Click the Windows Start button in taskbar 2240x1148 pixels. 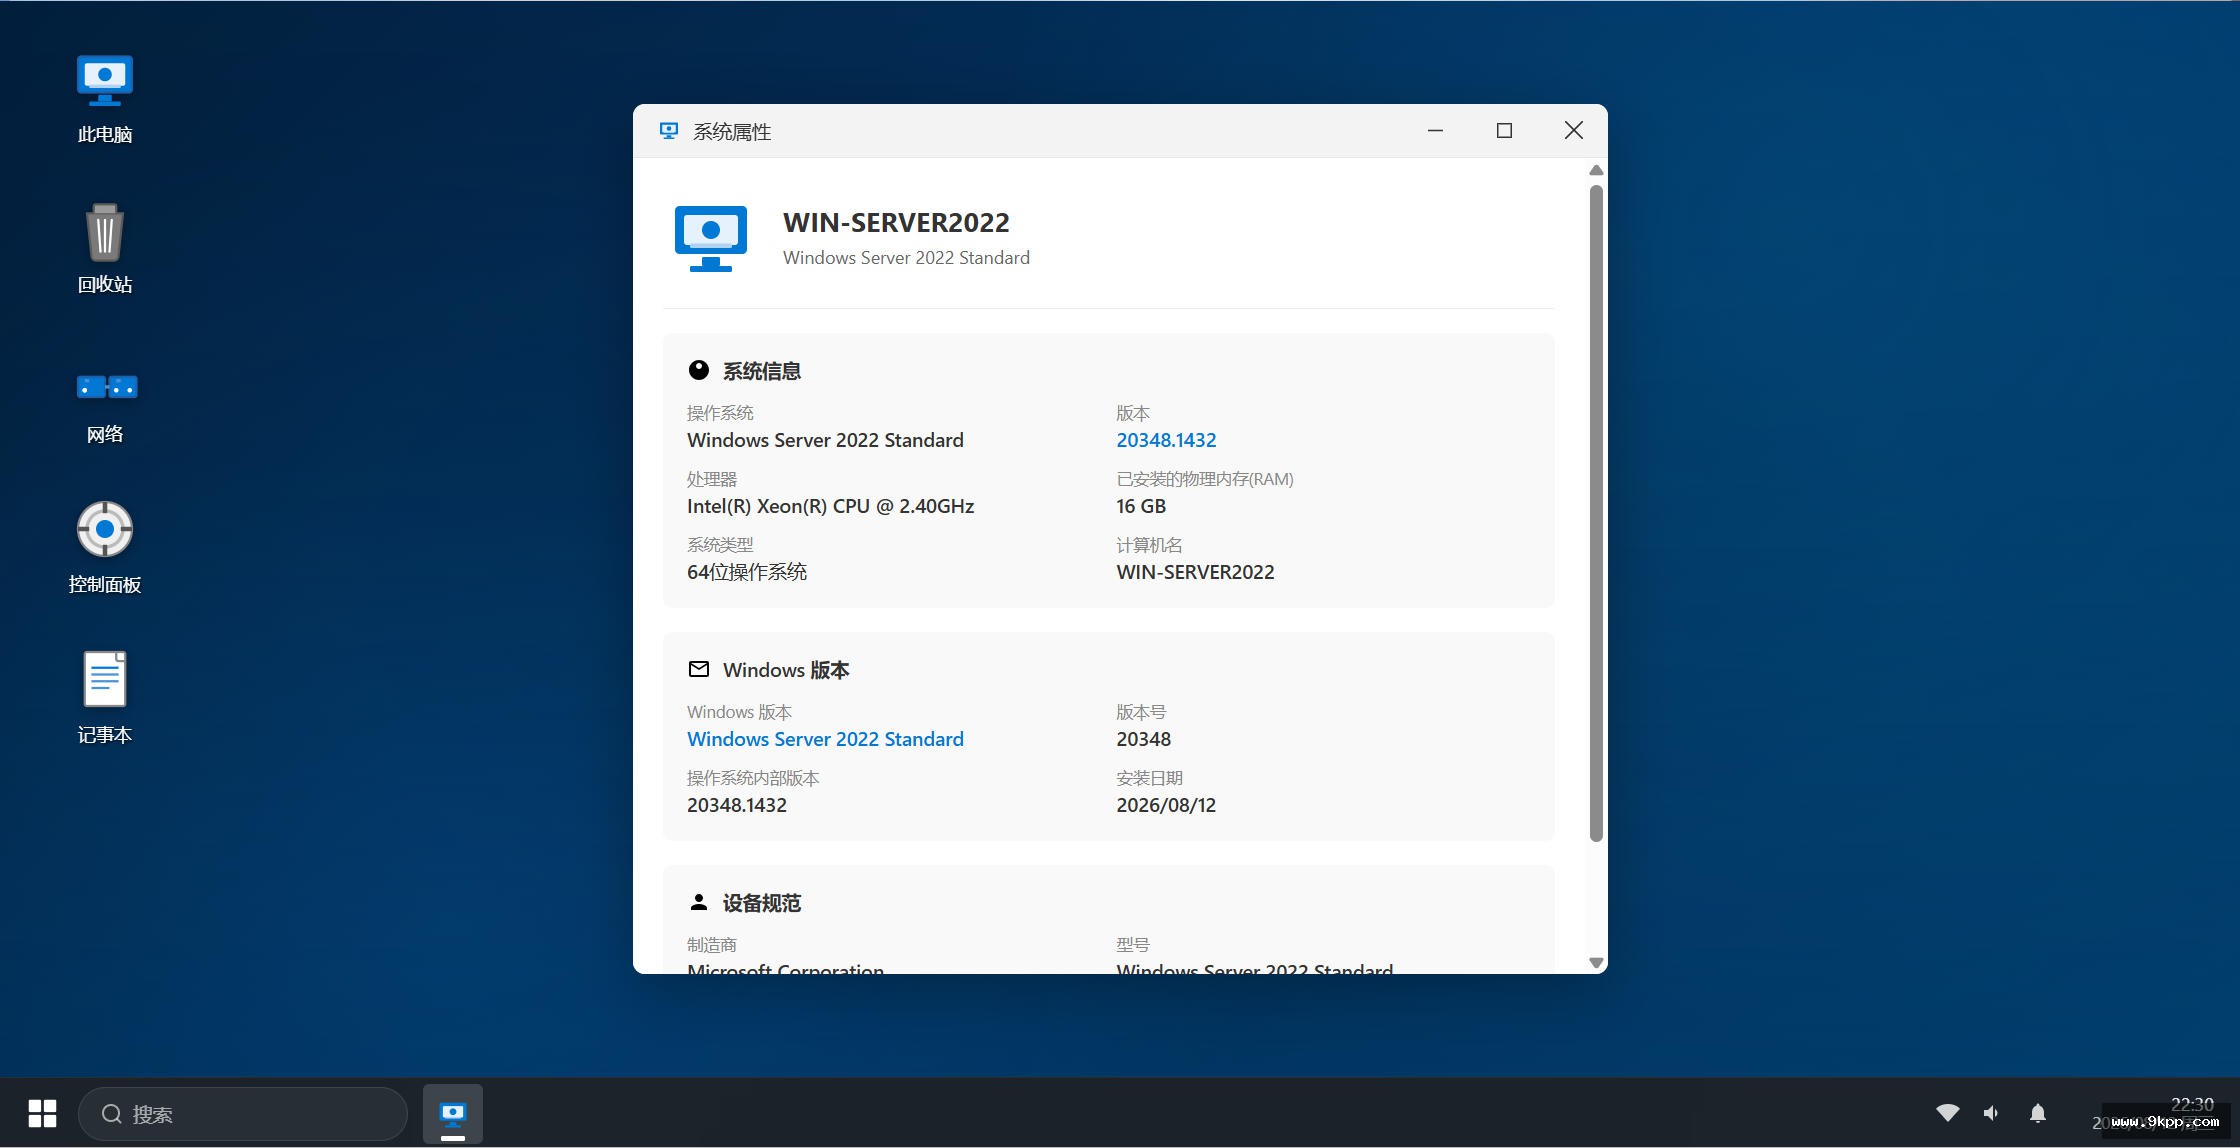(x=42, y=1113)
